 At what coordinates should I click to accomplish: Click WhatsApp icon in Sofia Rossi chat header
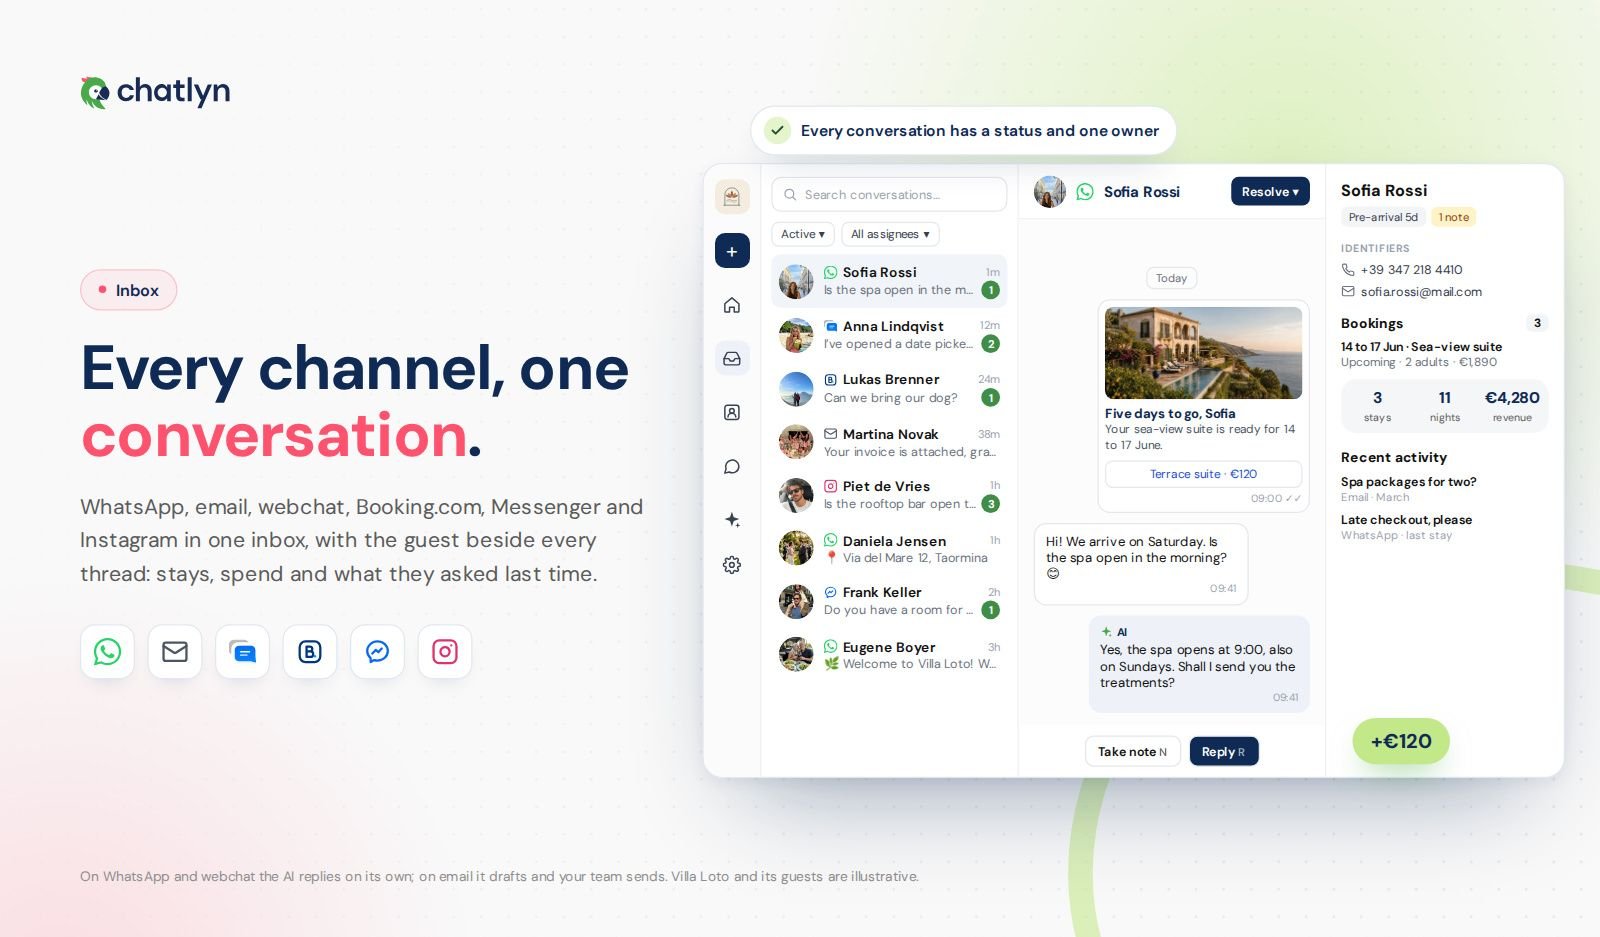pyautogui.click(x=1085, y=192)
